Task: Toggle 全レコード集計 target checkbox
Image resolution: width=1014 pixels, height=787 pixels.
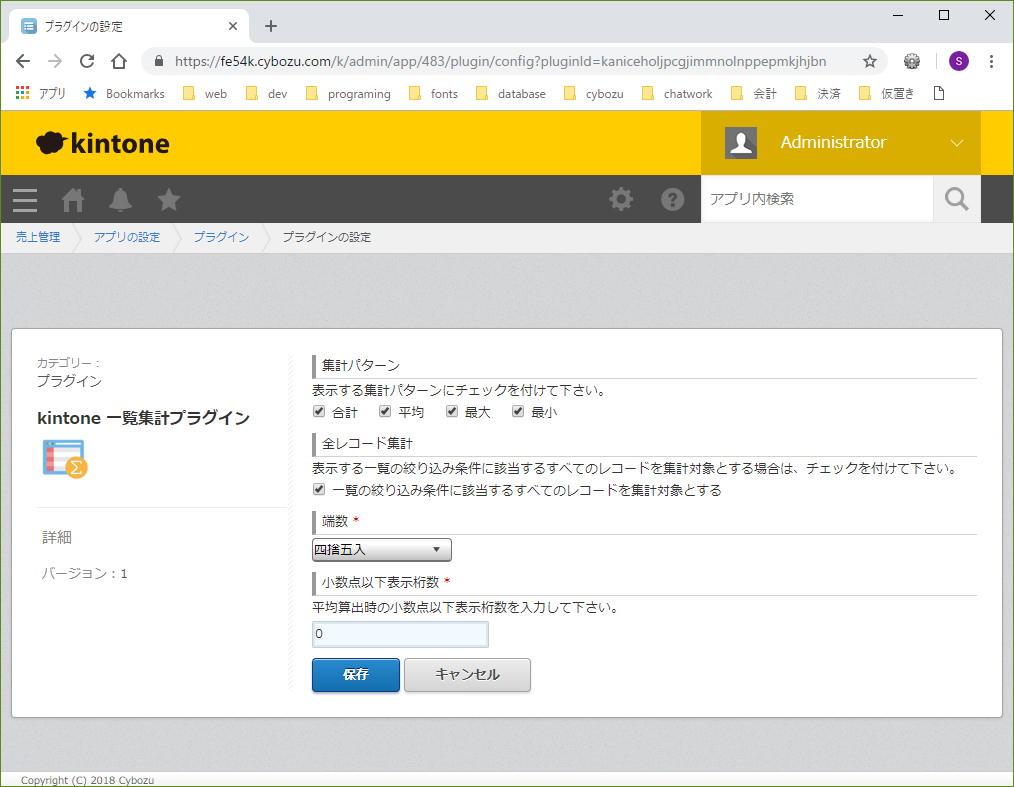Action: coord(319,489)
